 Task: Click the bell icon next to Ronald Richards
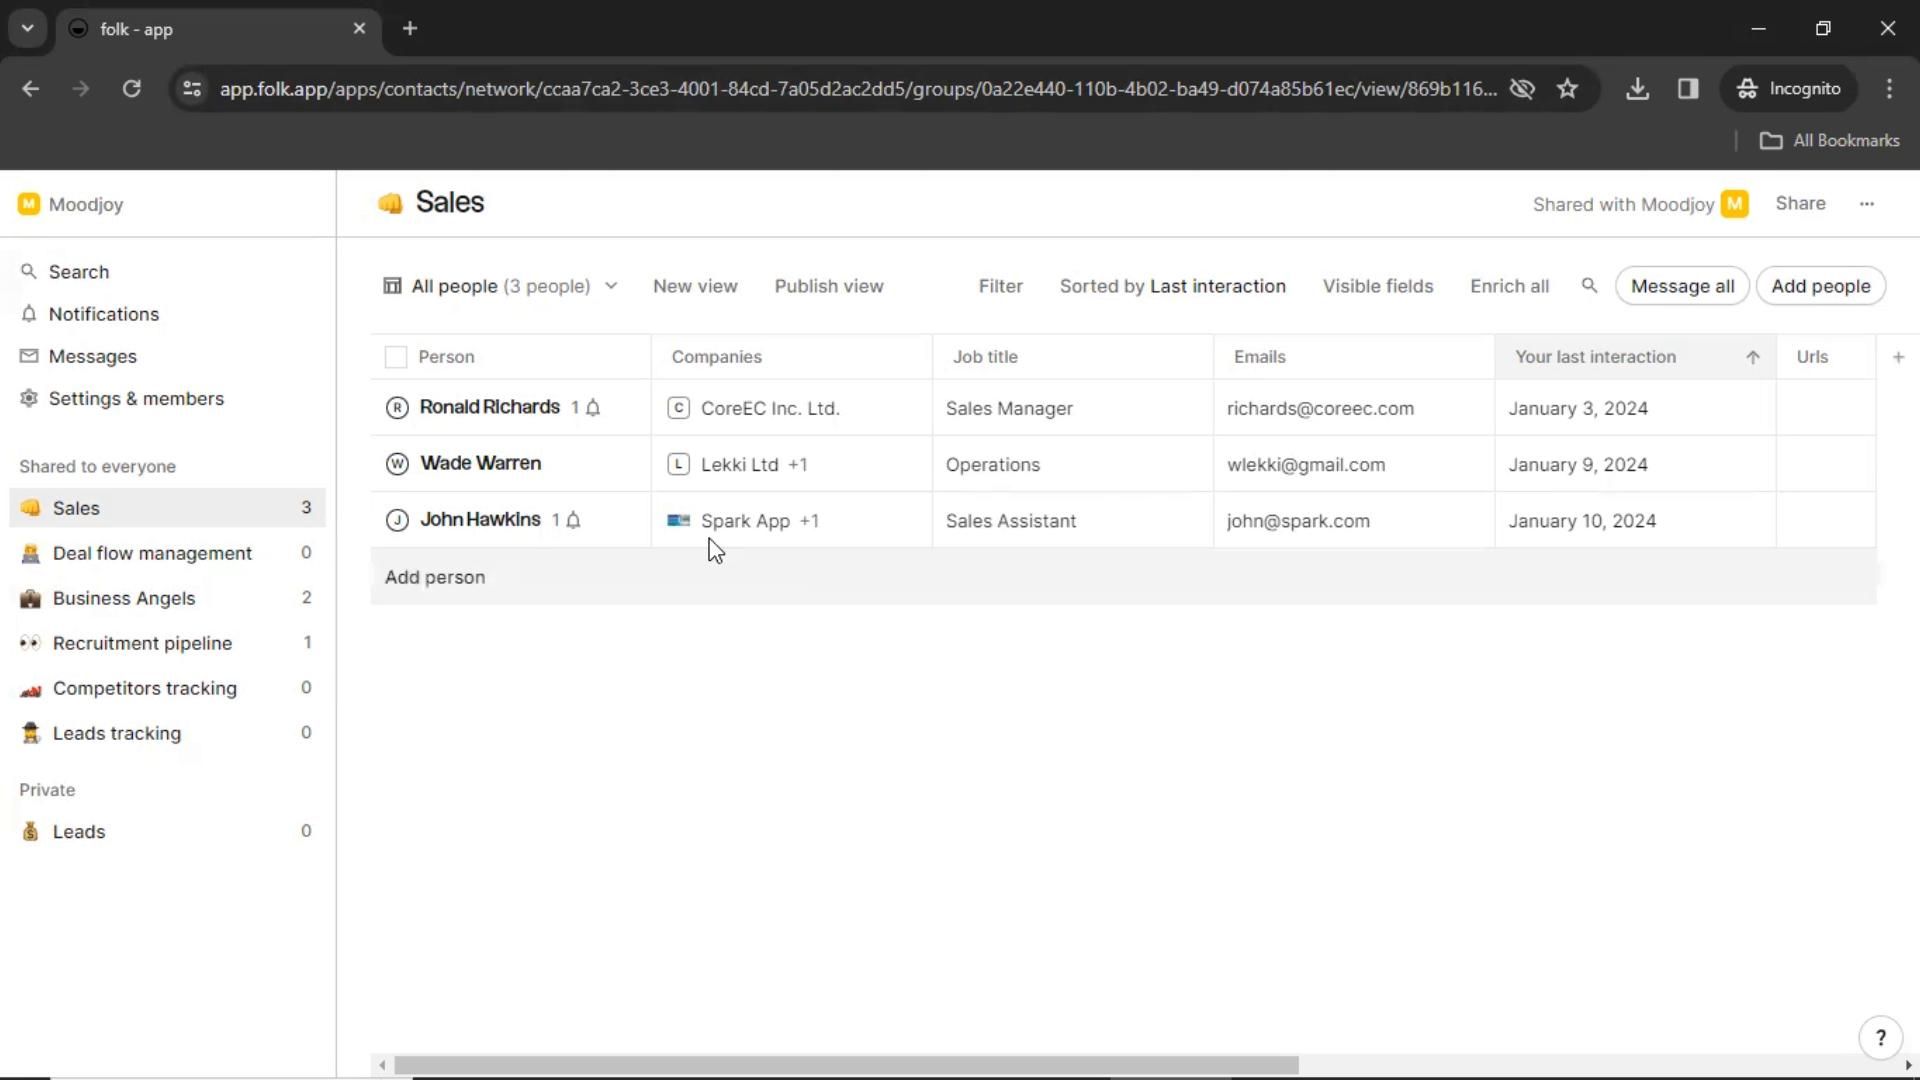(593, 408)
